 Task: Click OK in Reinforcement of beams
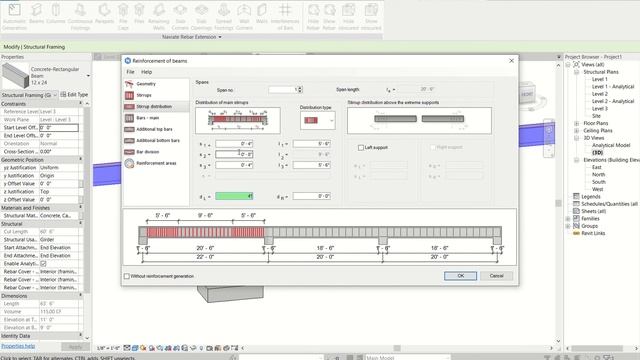click(x=460, y=276)
